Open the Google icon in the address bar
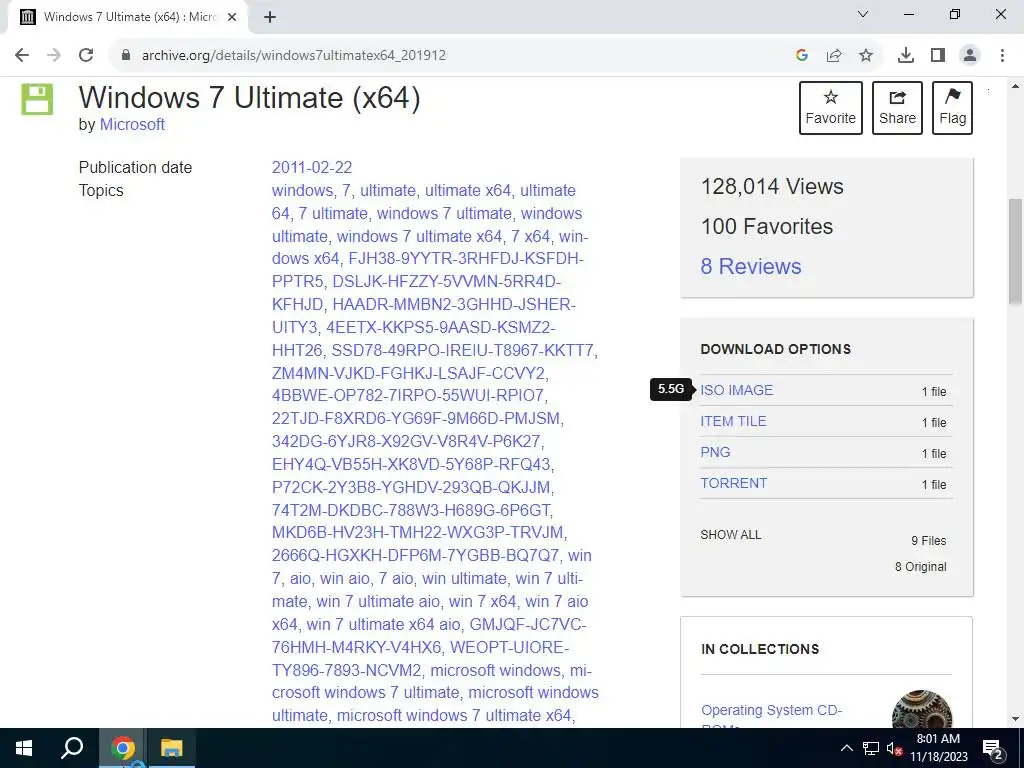Screen dimensions: 1024x768 (802, 55)
